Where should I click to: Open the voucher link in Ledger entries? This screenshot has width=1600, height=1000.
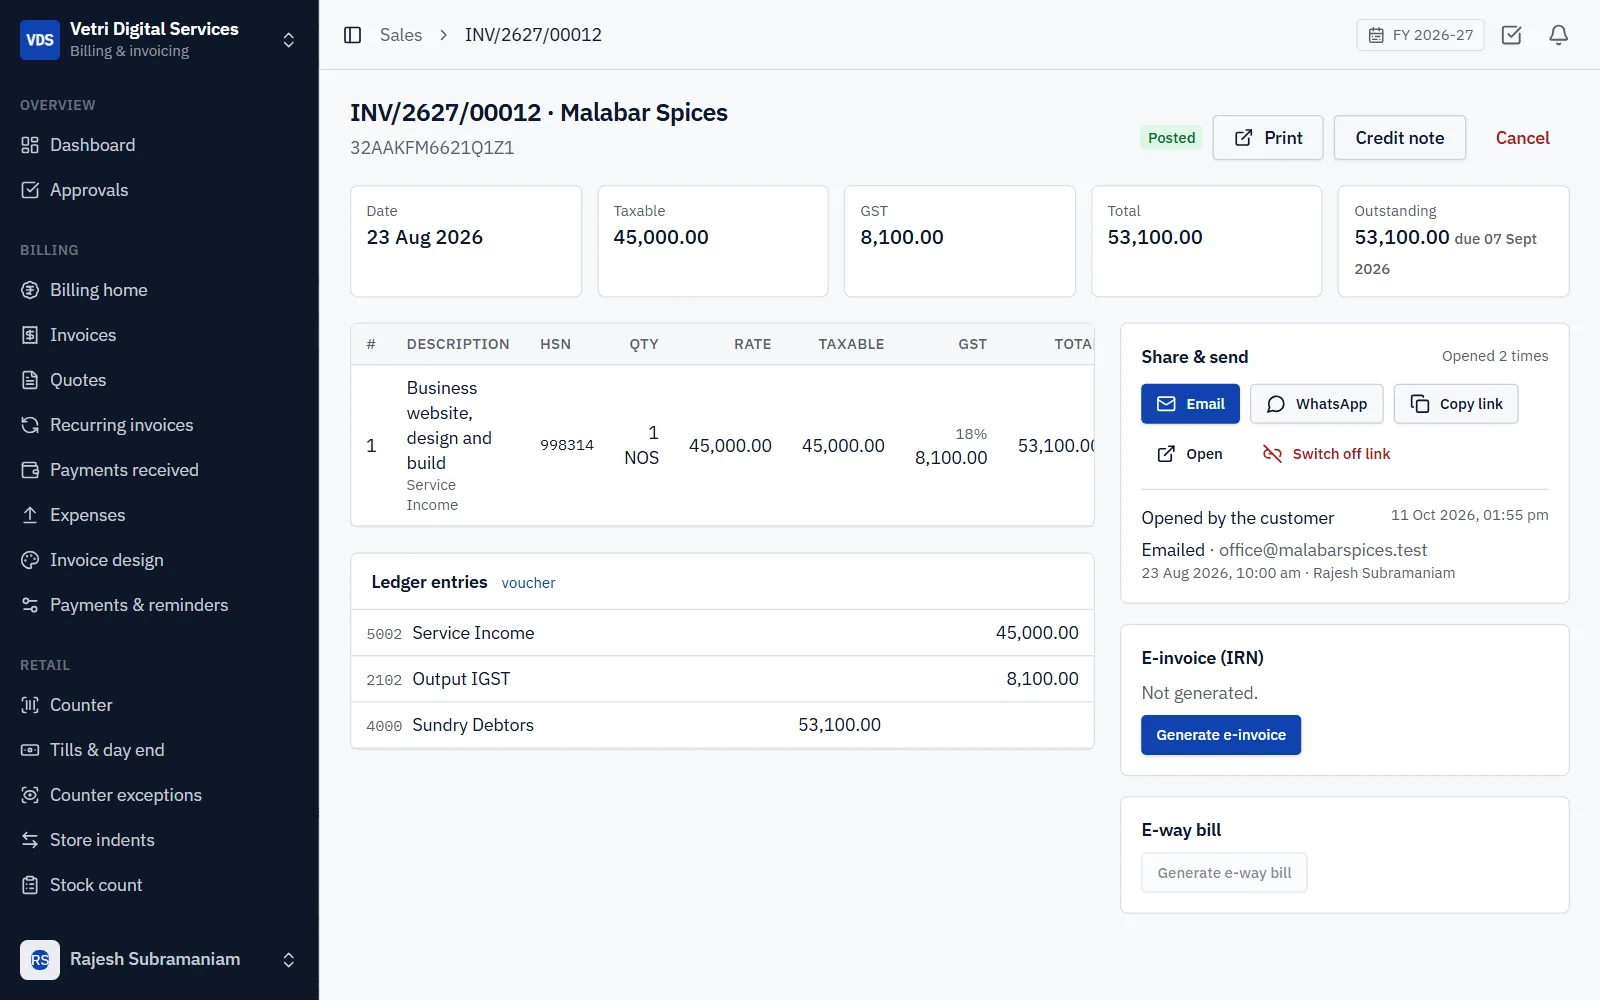(x=528, y=583)
